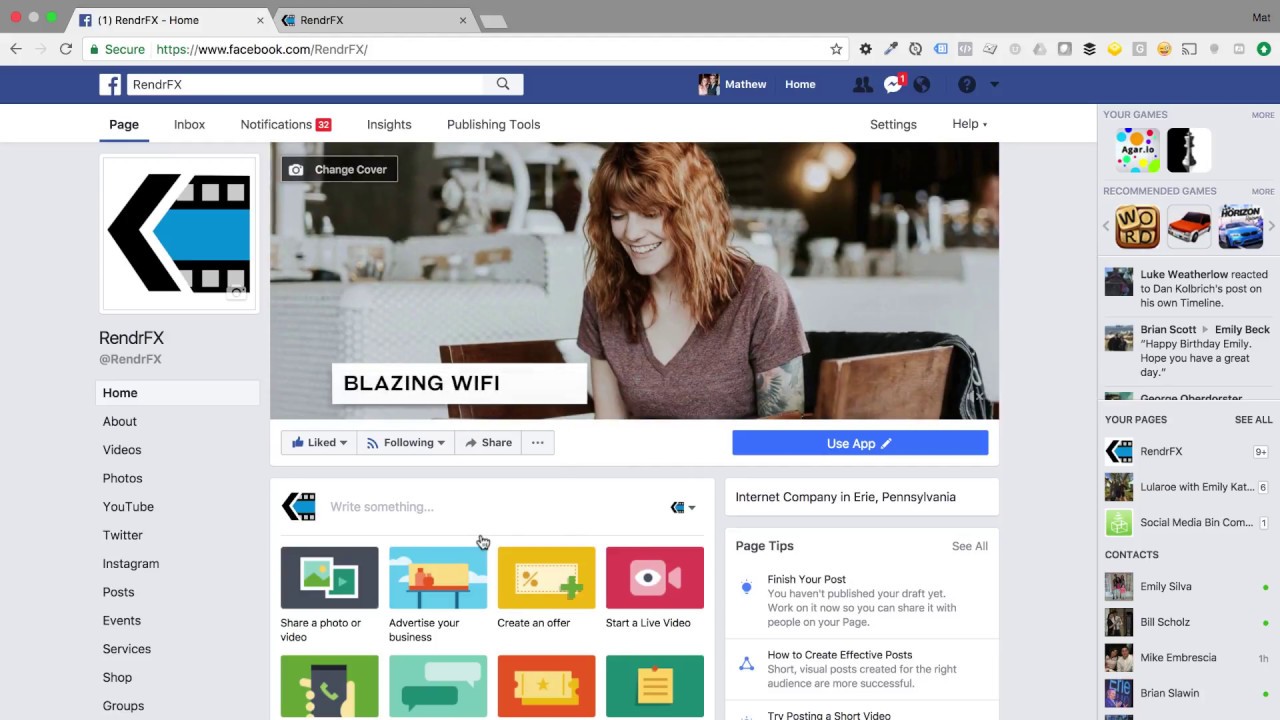The width and height of the screenshot is (1280, 720).
Task: Click the RendrFX profile picture
Action: 179,234
